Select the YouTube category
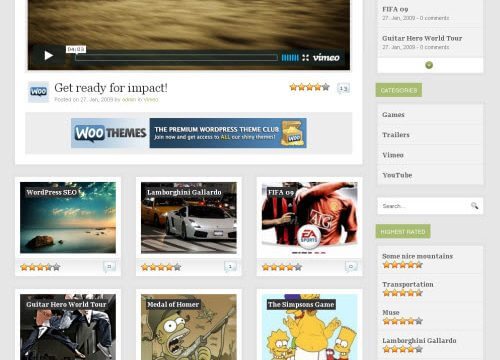Screen dimensions: 500x360 coord(397,175)
